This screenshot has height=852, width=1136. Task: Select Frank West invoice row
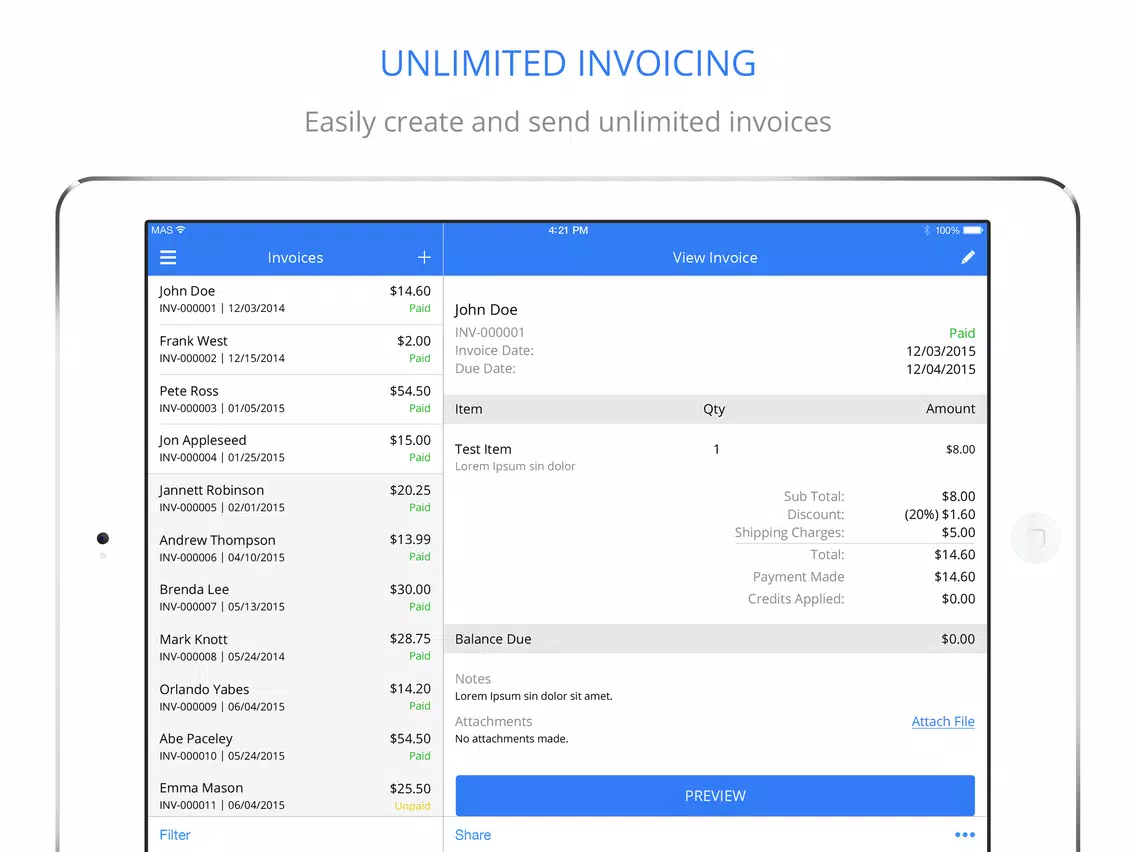[295, 349]
